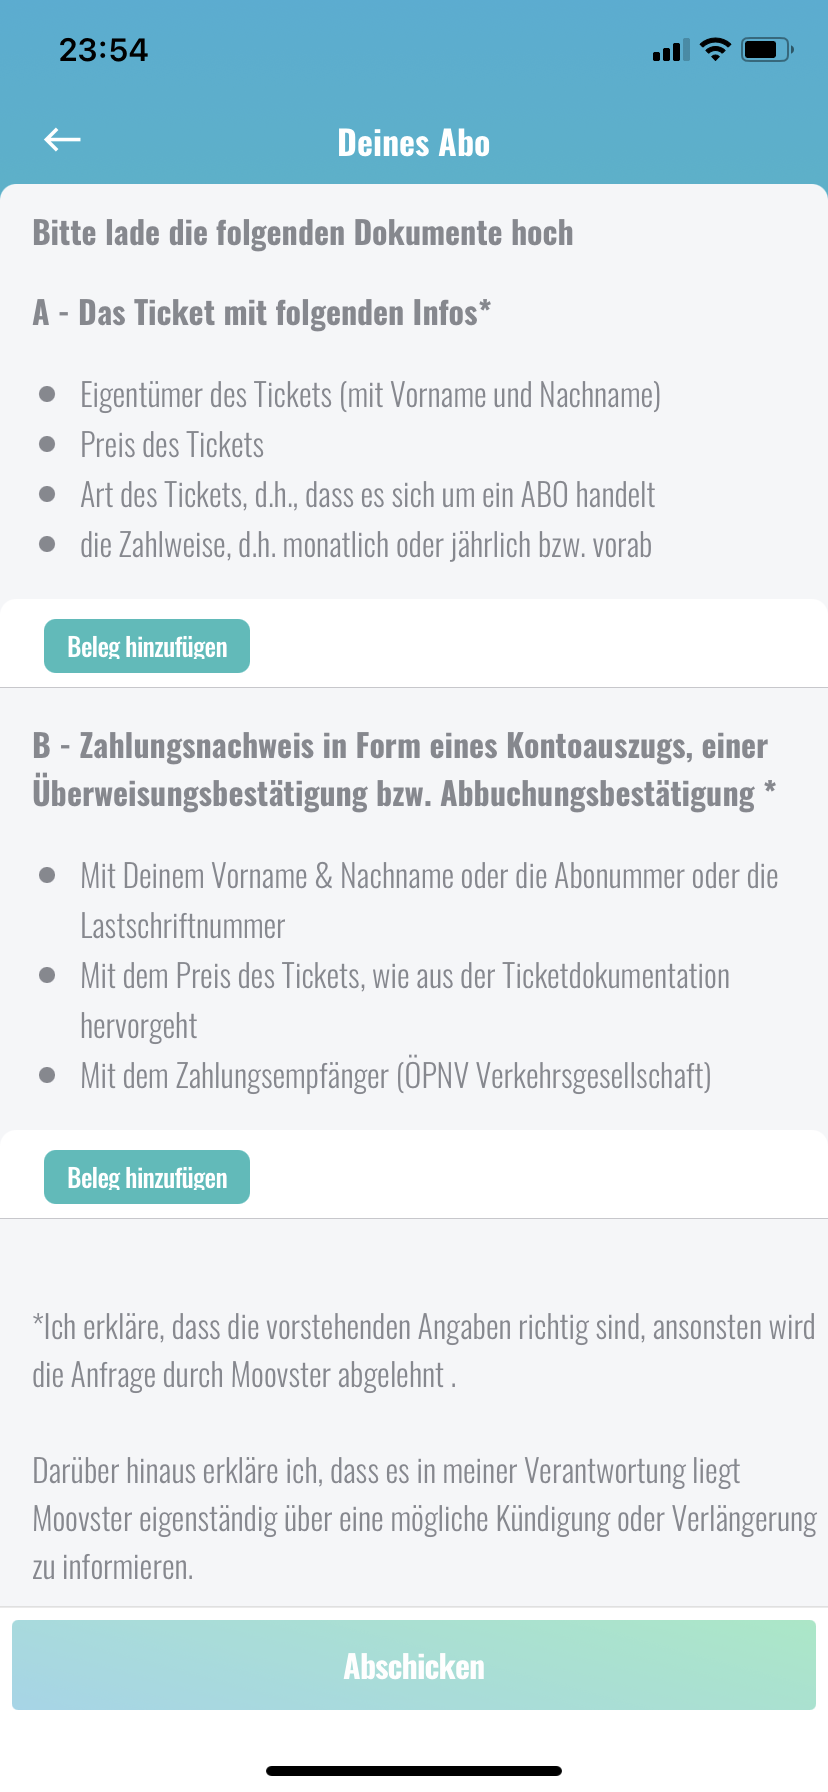Tap the home indicator bar at the bottom
This screenshot has width=828, height=1792.
[414, 1771]
